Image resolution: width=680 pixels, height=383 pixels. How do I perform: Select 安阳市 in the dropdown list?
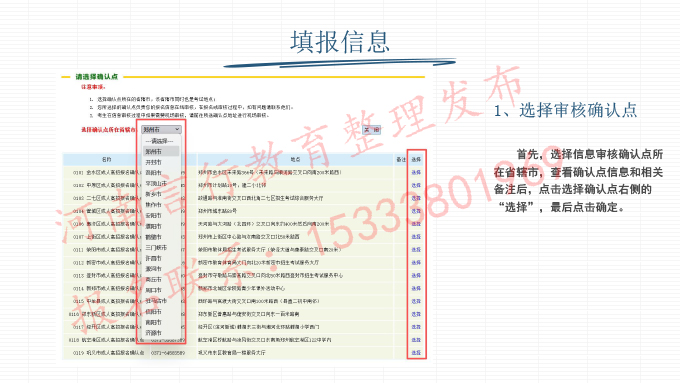(x=153, y=216)
